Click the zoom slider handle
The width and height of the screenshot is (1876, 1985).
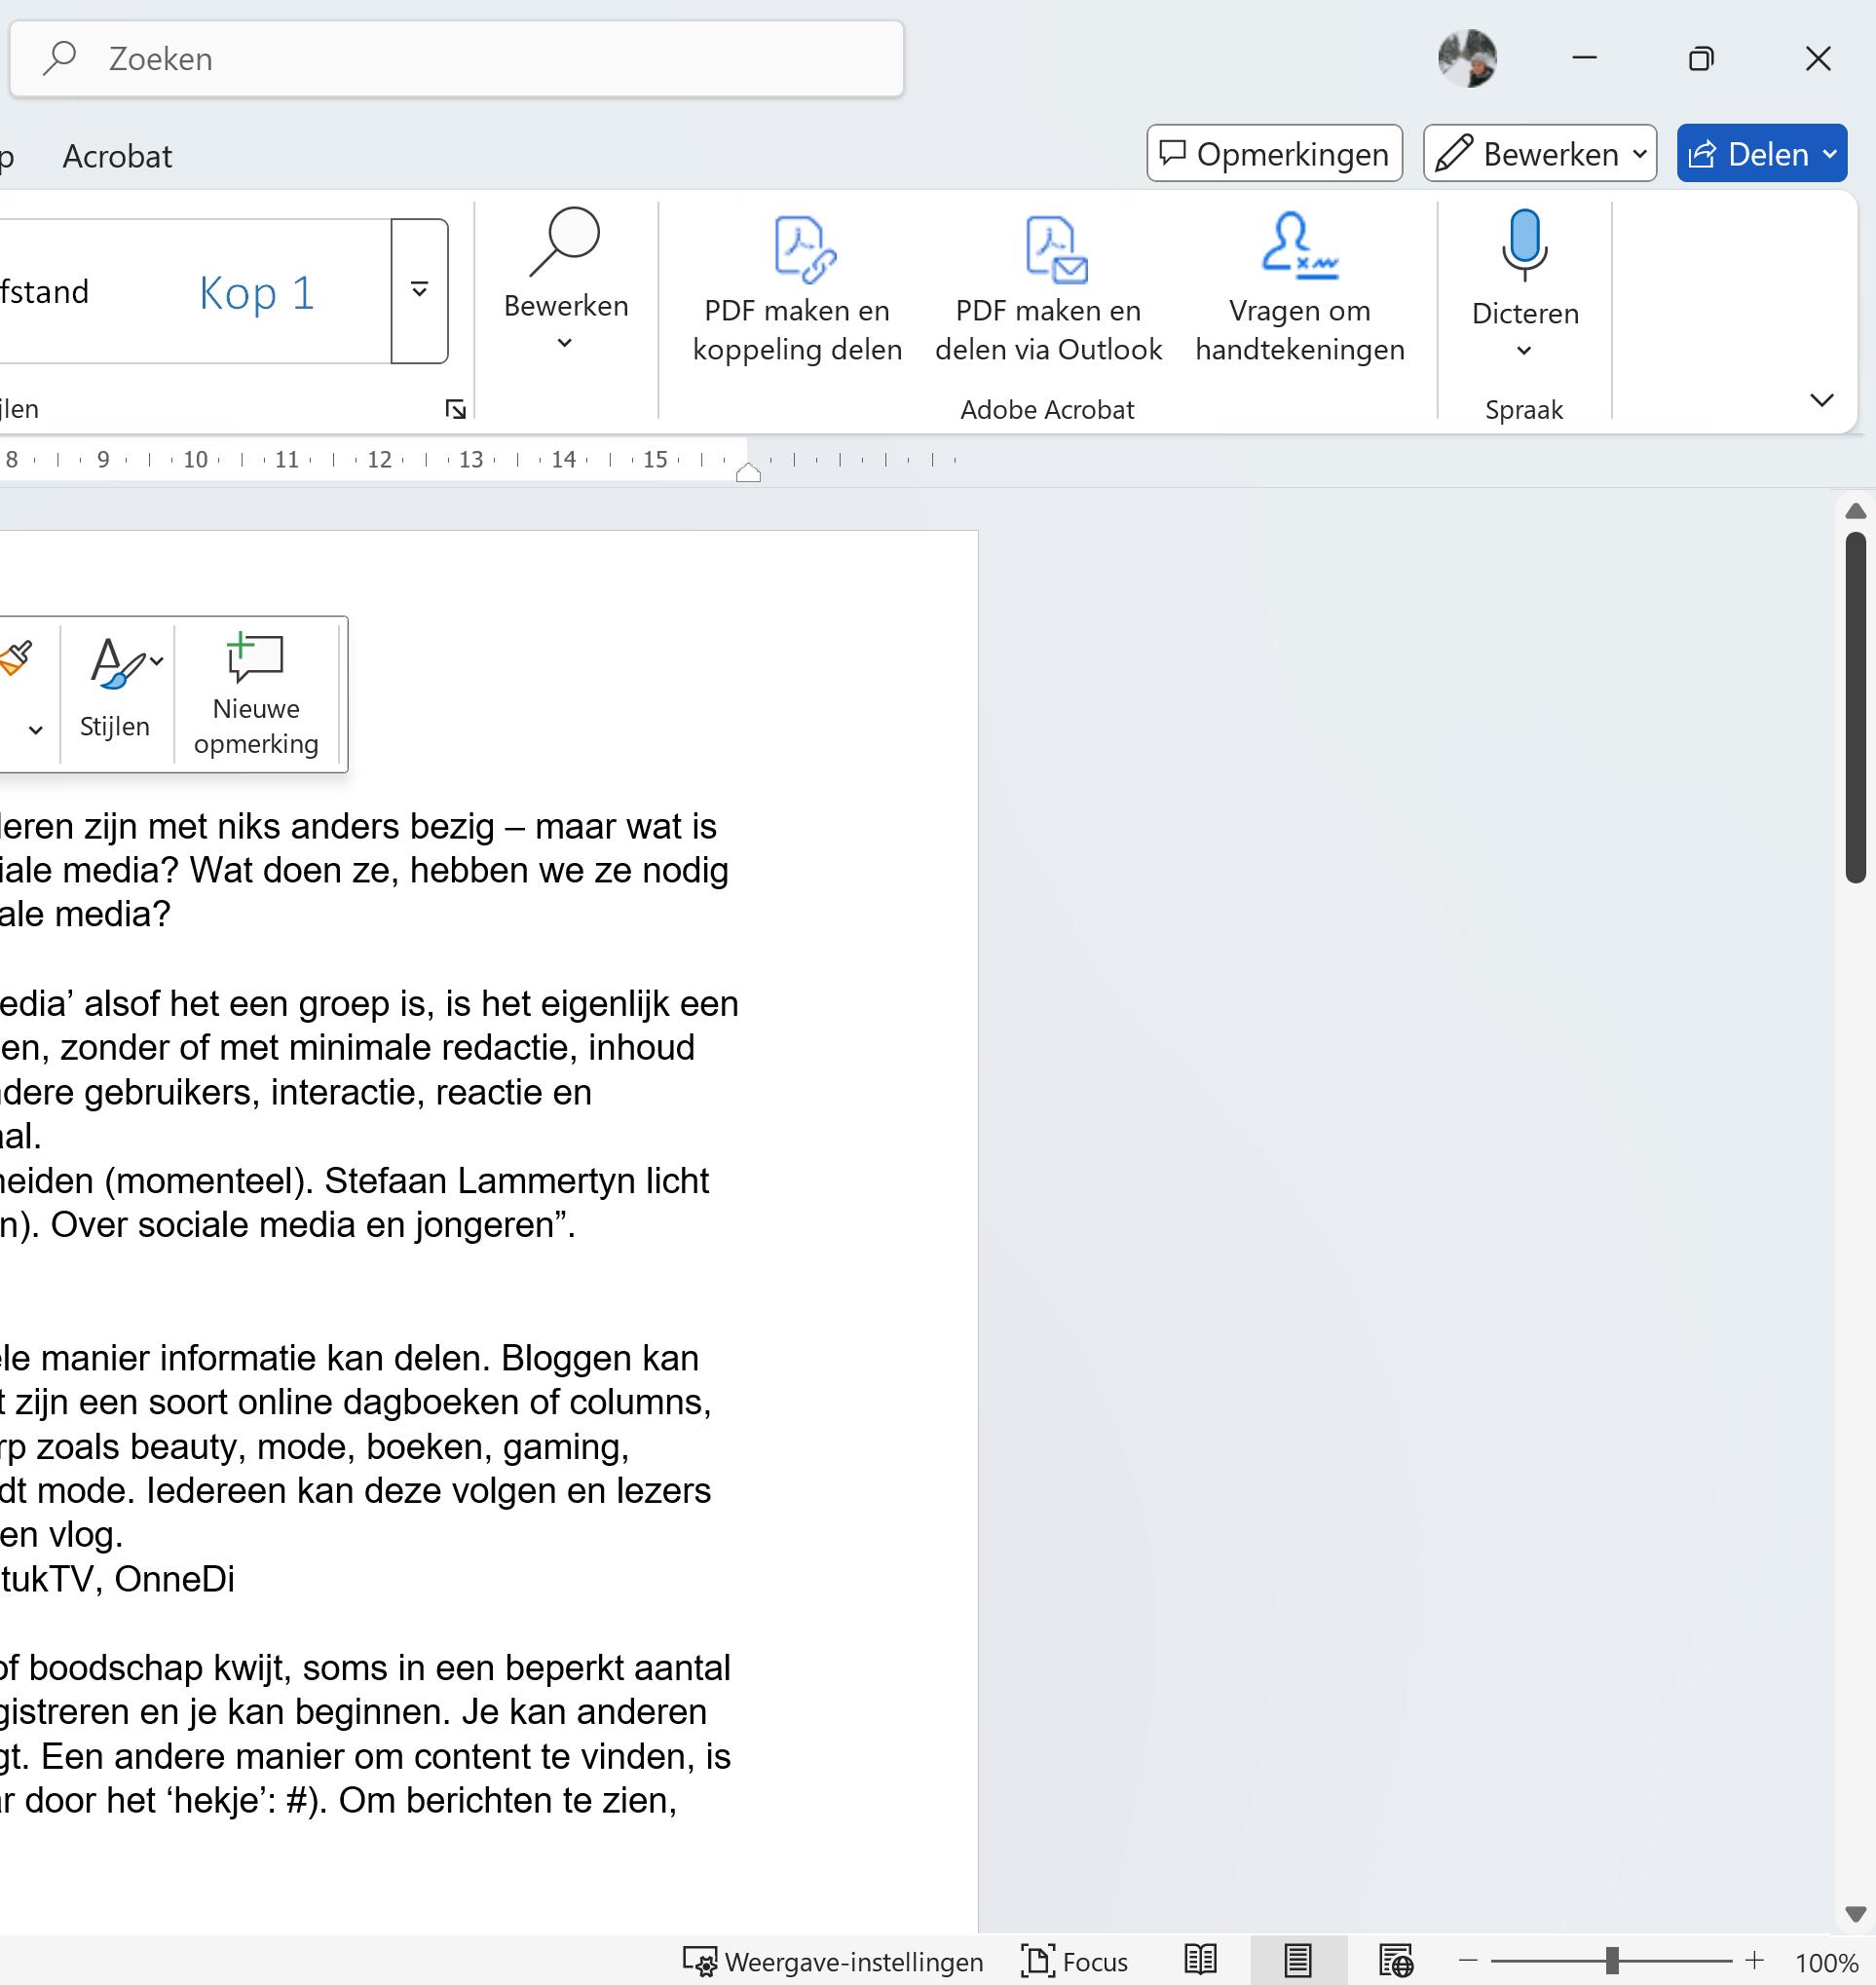tap(1611, 1961)
